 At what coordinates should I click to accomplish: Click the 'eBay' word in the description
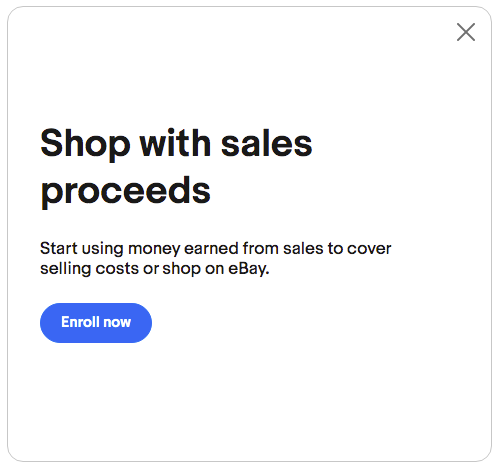click(248, 269)
